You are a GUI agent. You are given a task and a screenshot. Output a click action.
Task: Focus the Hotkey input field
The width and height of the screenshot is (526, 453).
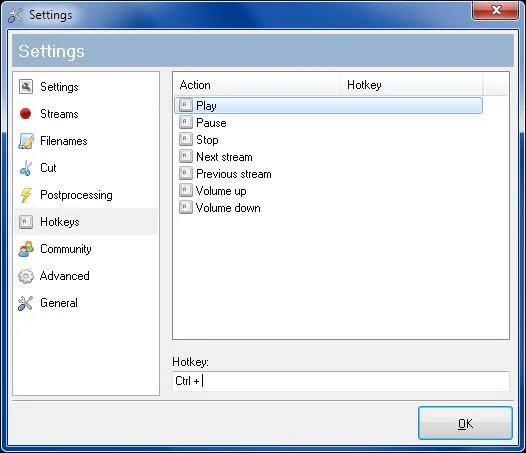(341, 381)
